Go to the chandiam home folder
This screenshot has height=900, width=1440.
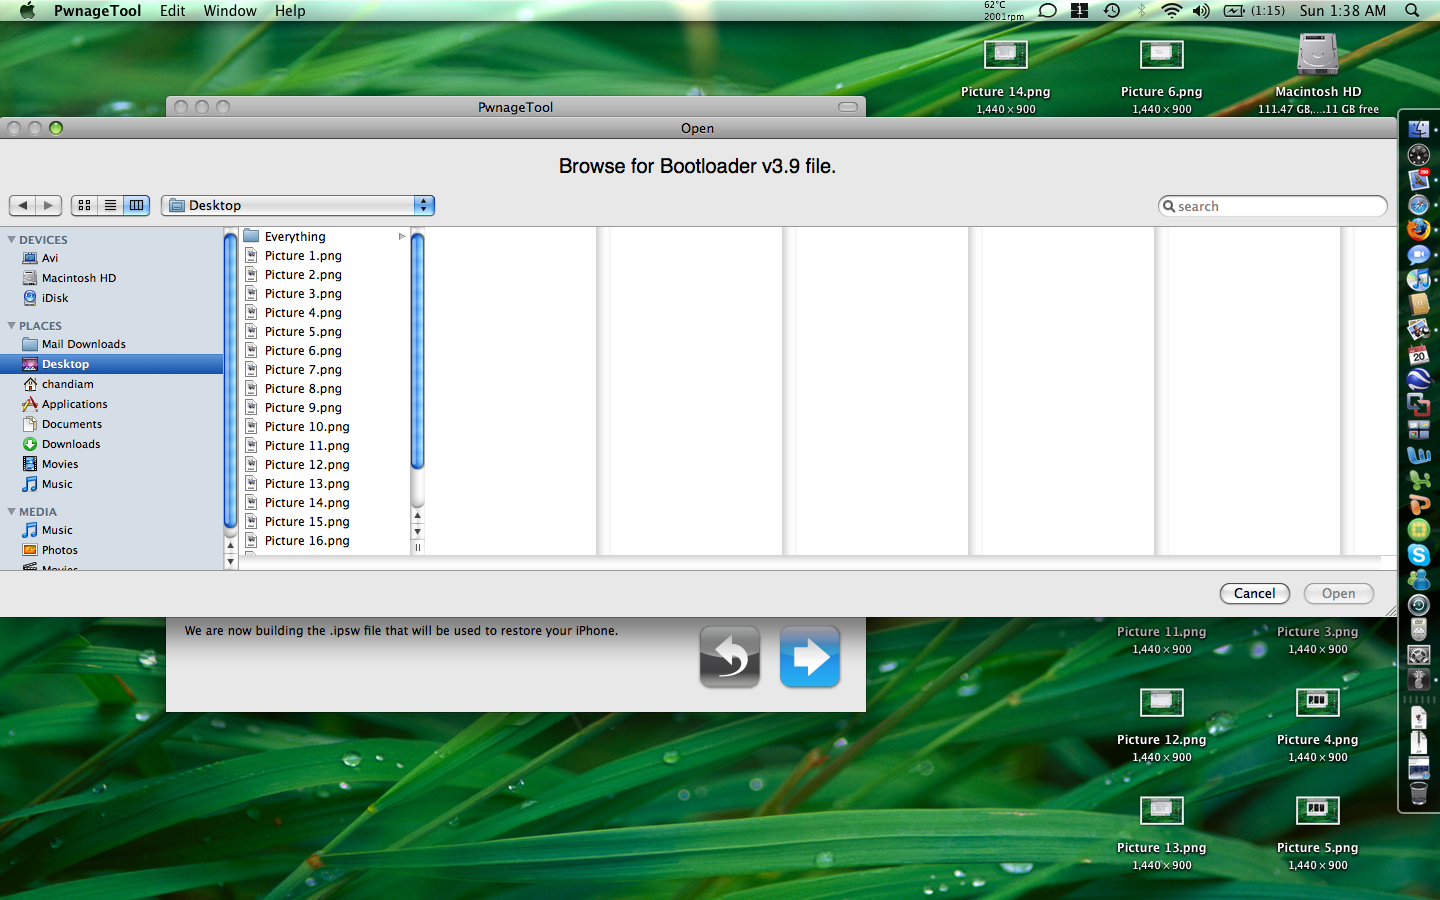pyautogui.click(x=67, y=384)
